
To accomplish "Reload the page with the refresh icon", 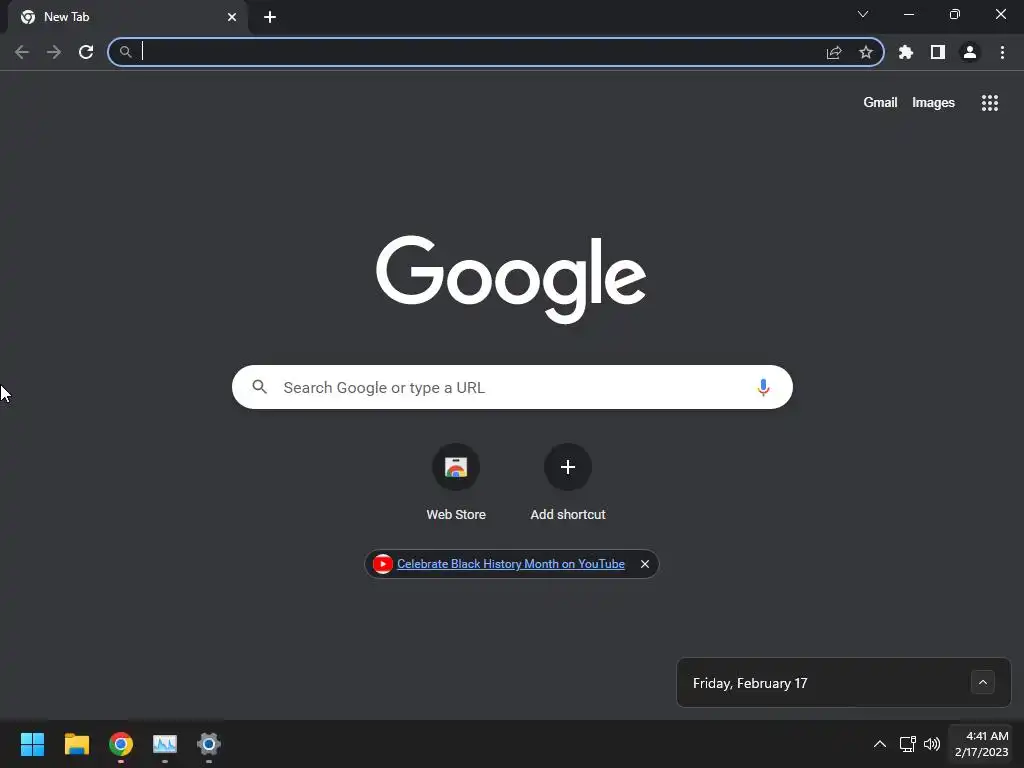I will tap(86, 52).
